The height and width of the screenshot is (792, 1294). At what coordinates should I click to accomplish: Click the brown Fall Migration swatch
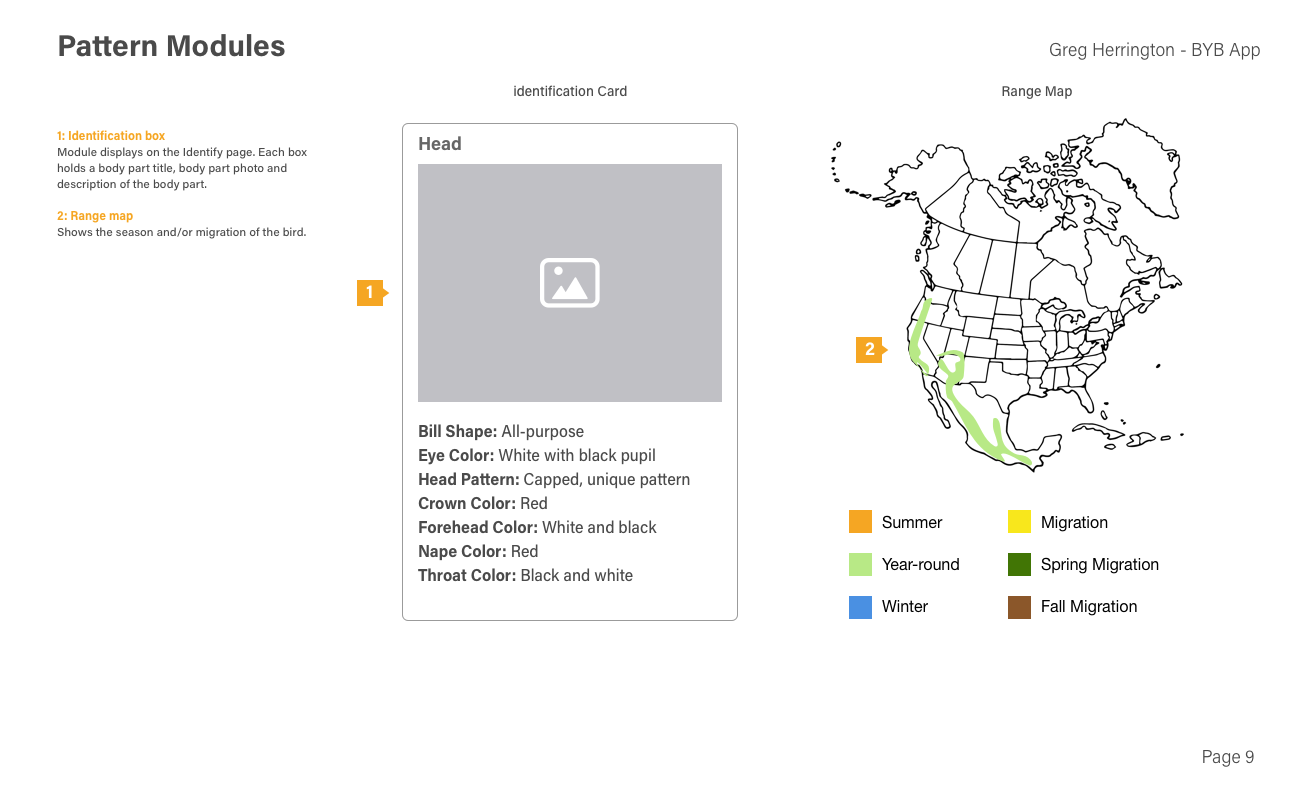pyautogui.click(x=1019, y=606)
